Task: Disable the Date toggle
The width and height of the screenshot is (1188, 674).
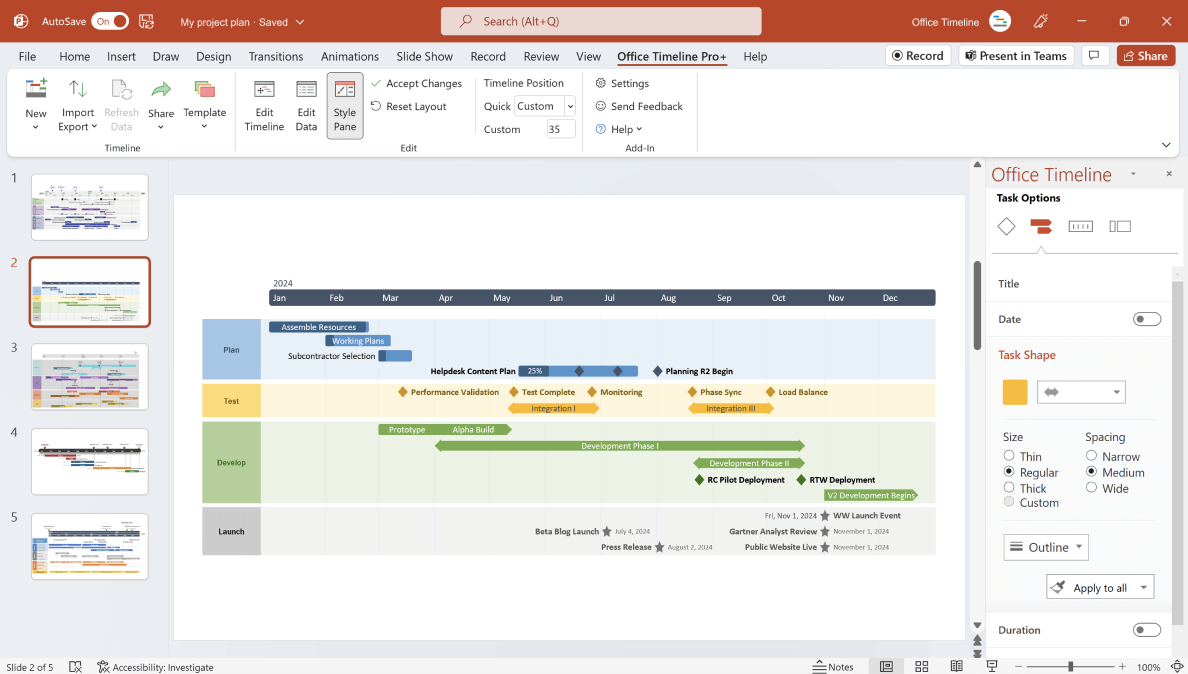Action: coord(1146,318)
